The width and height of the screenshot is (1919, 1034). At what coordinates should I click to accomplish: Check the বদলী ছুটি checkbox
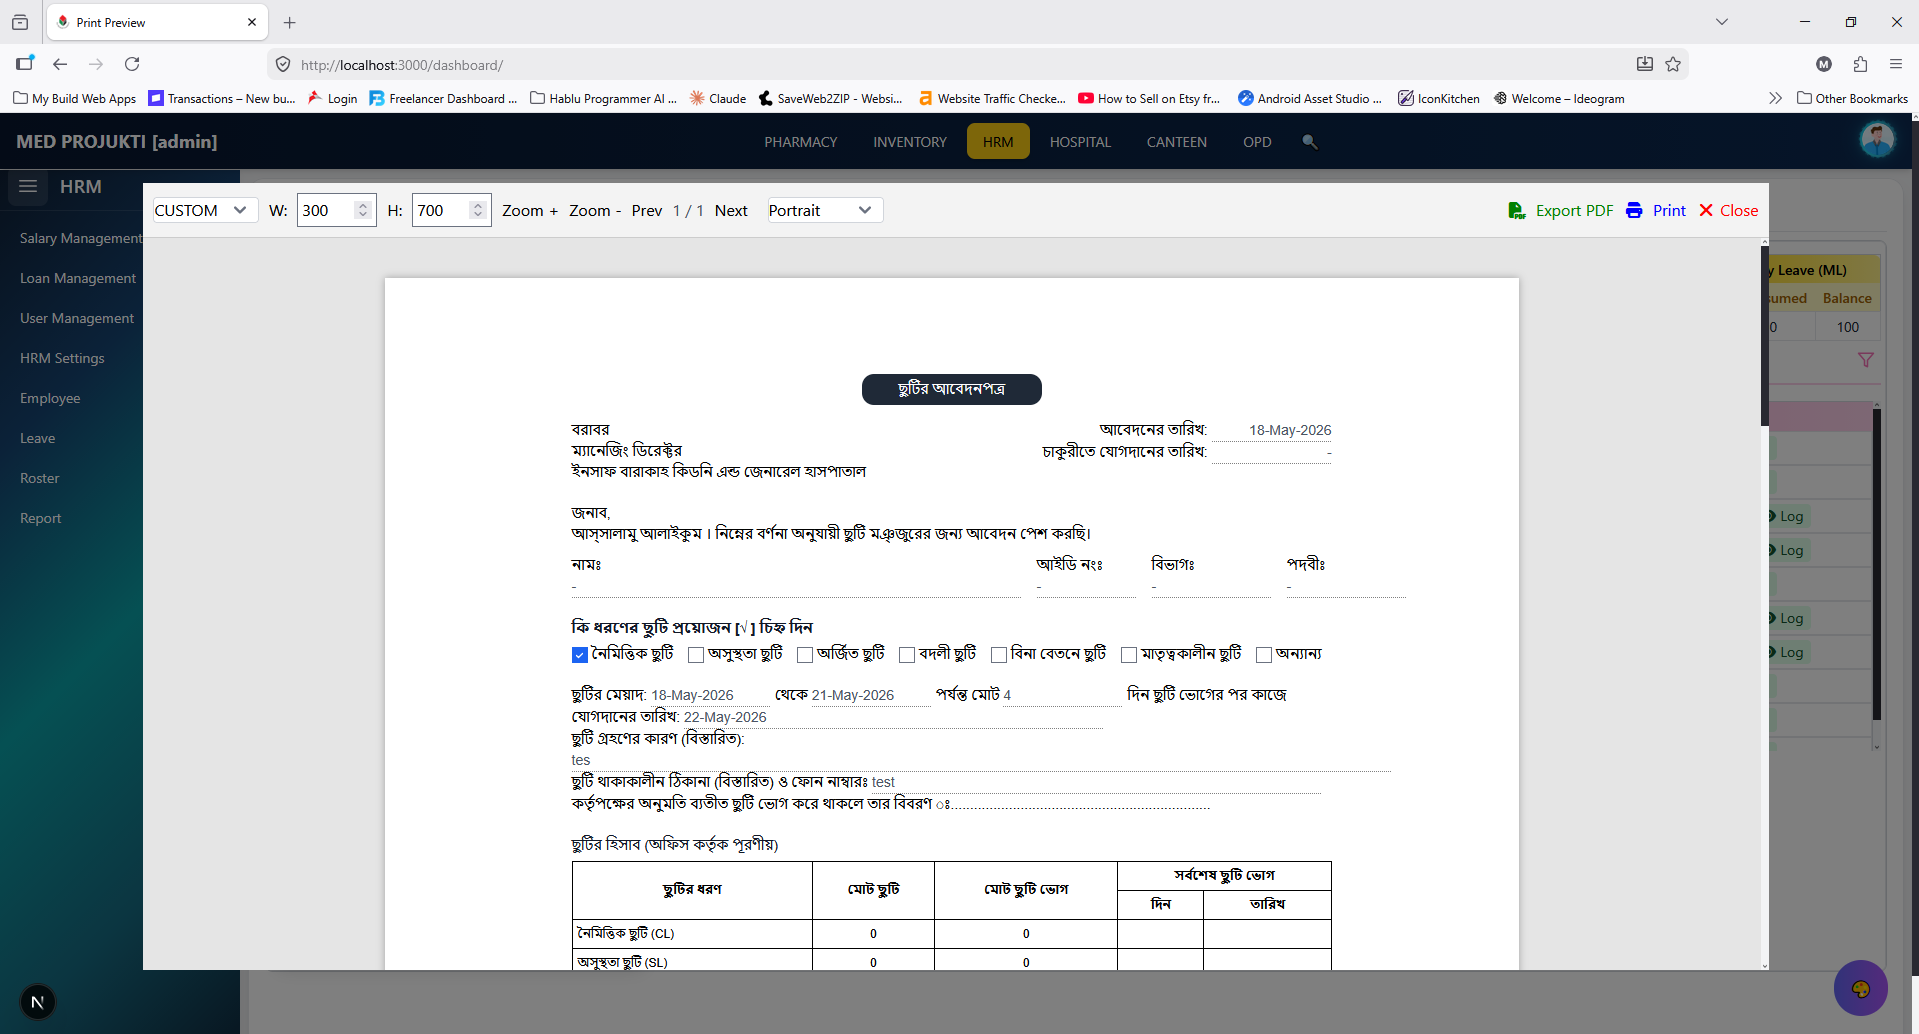907,655
